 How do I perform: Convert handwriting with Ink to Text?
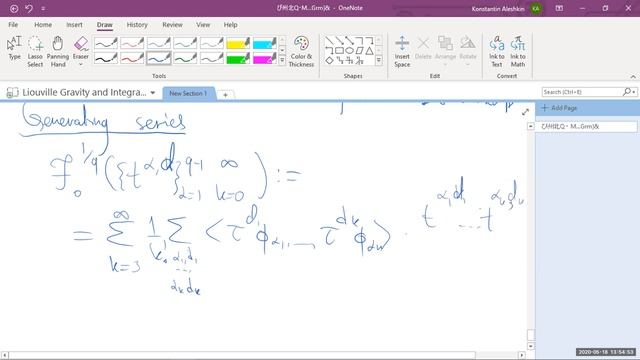tap(497, 51)
